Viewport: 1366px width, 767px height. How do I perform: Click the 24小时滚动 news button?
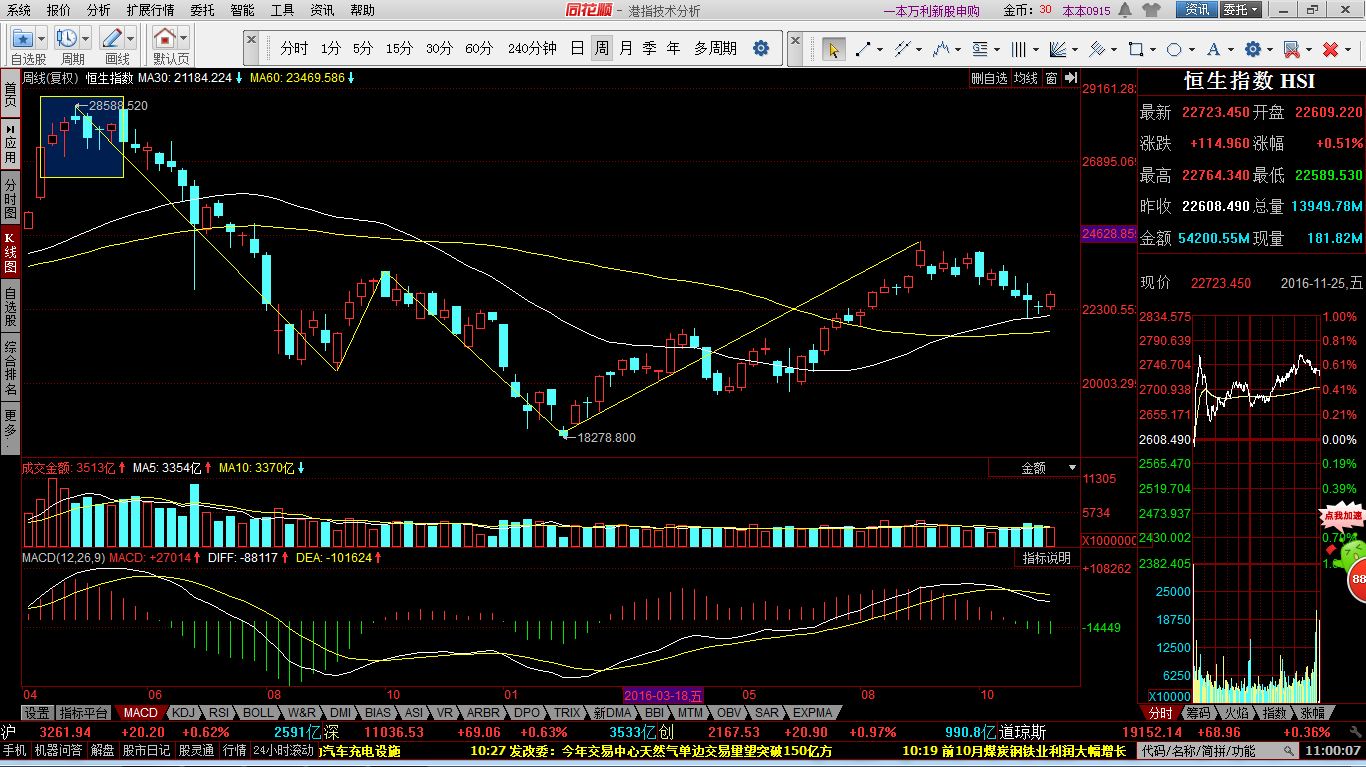tap(283, 750)
